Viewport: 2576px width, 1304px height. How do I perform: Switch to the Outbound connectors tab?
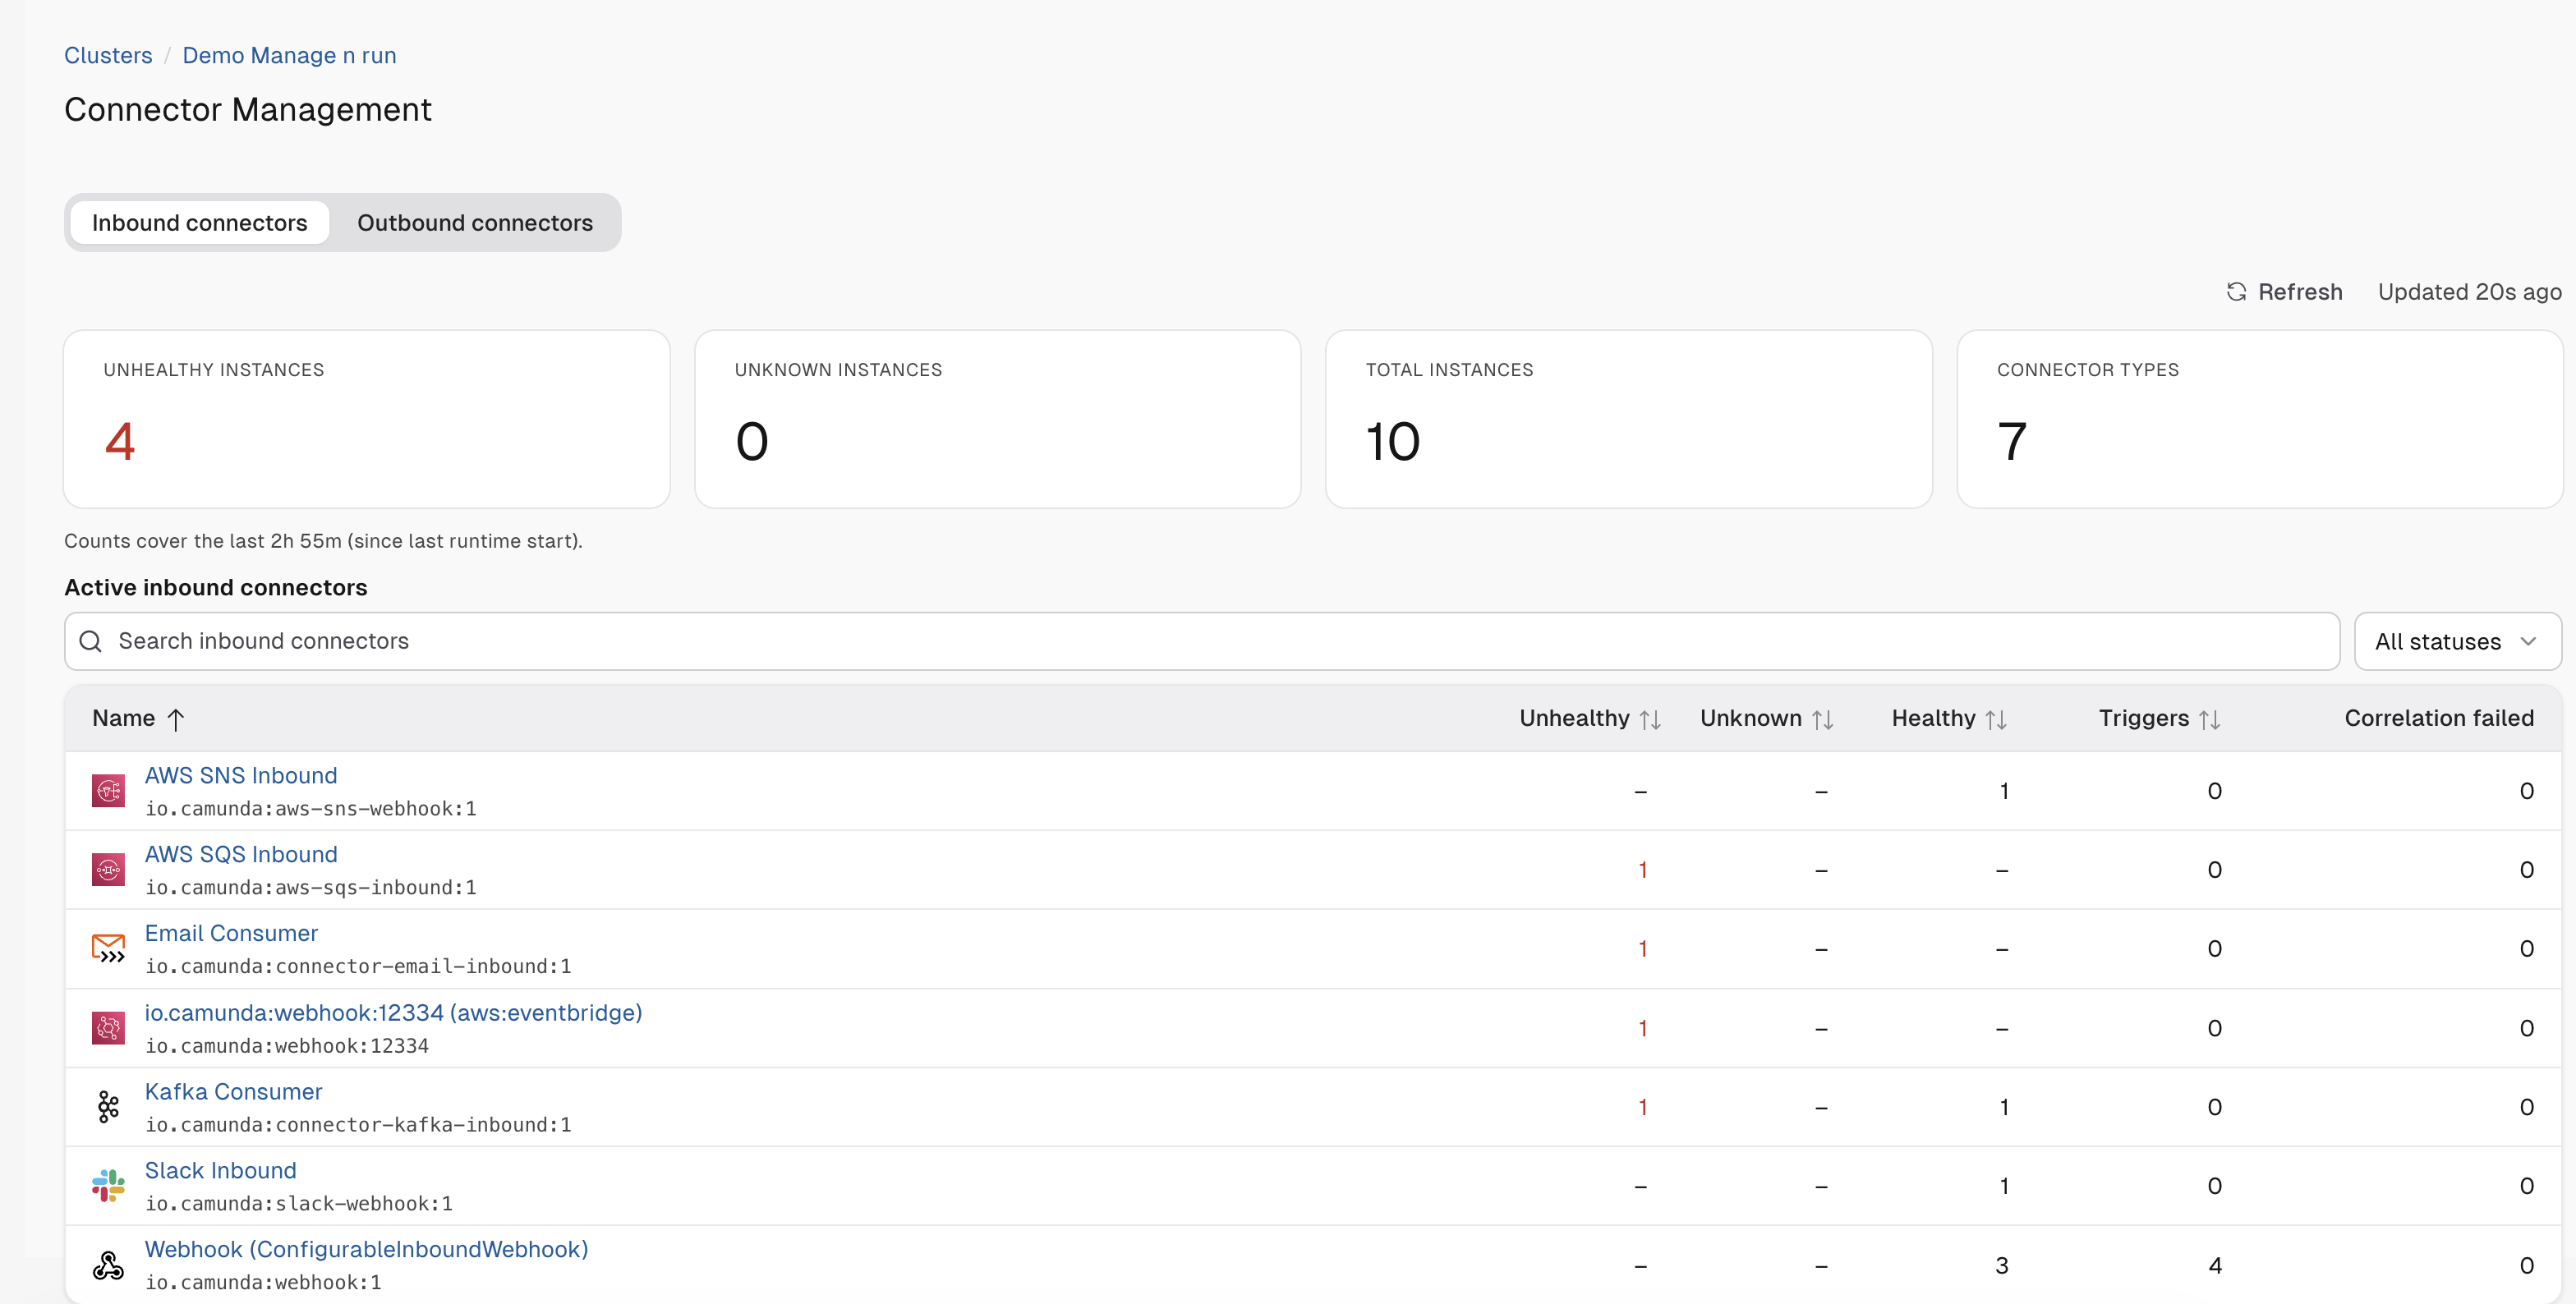pos(475,223)
